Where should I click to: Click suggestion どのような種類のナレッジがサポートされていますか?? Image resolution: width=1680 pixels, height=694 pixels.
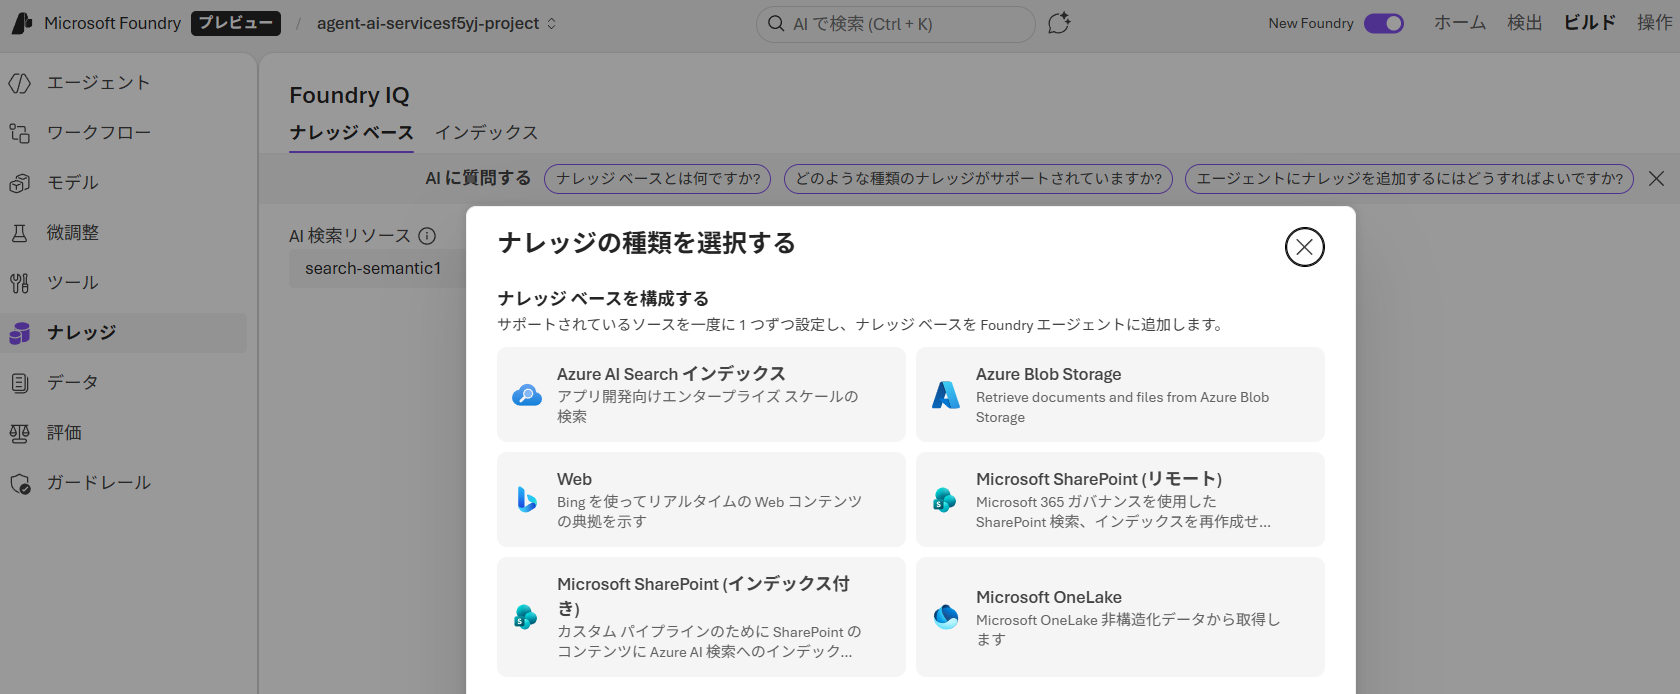[x=978, y=179]
